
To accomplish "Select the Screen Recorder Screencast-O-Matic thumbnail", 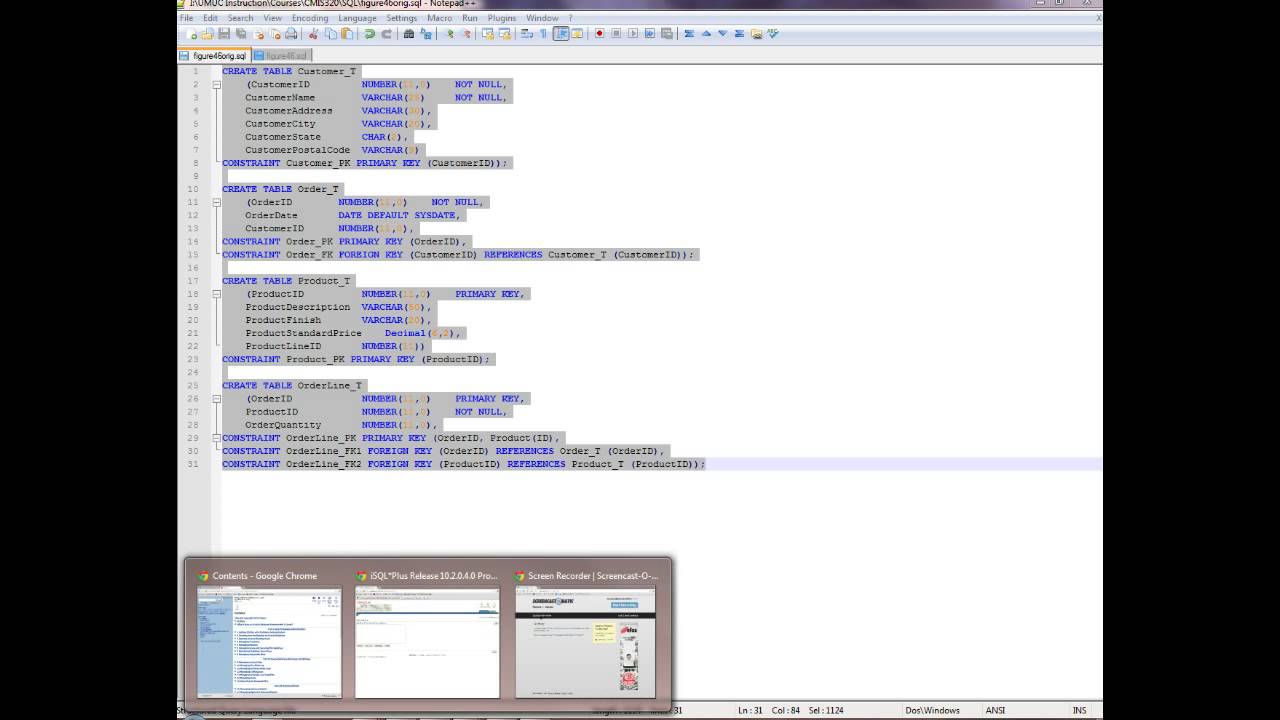I will 585,636.
